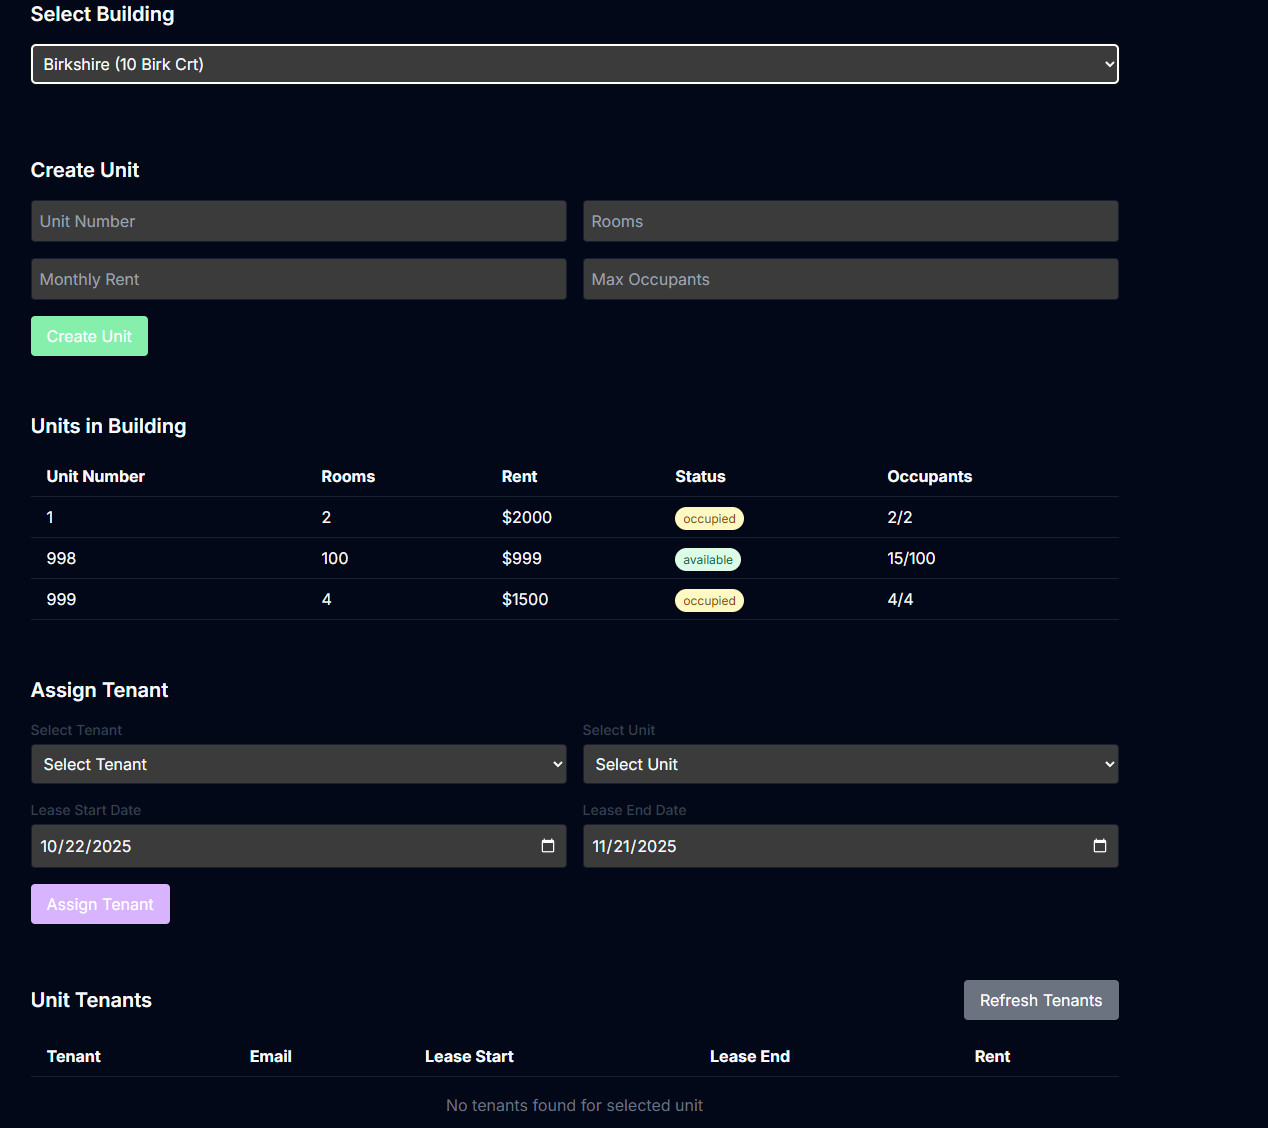Viewport: 1268px width, 1128px height.
Task: Click the occupied status badge for unit 999
Action: click(709, 601)
